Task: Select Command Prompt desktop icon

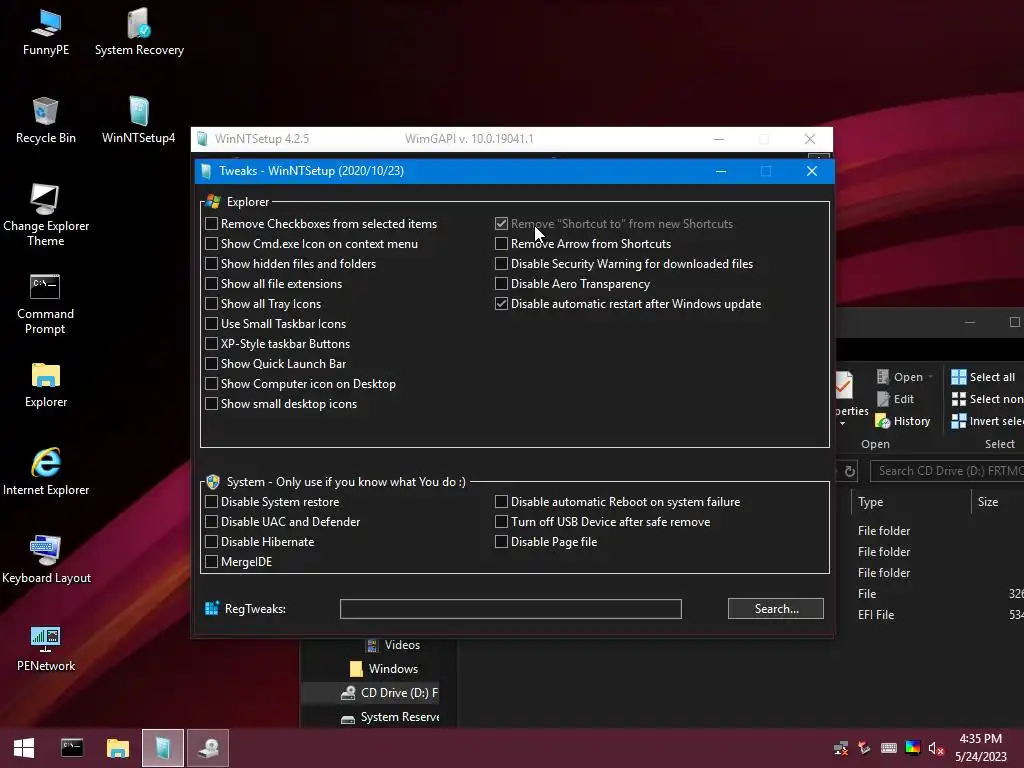Action: pyautogui.click(x=45, y=304)
